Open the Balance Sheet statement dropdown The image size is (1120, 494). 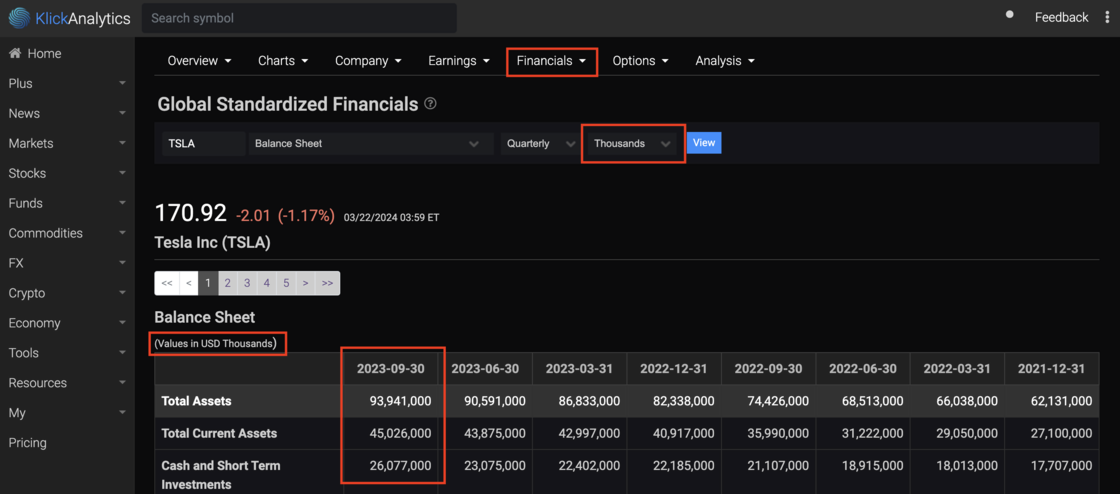[x=371, y=143]
